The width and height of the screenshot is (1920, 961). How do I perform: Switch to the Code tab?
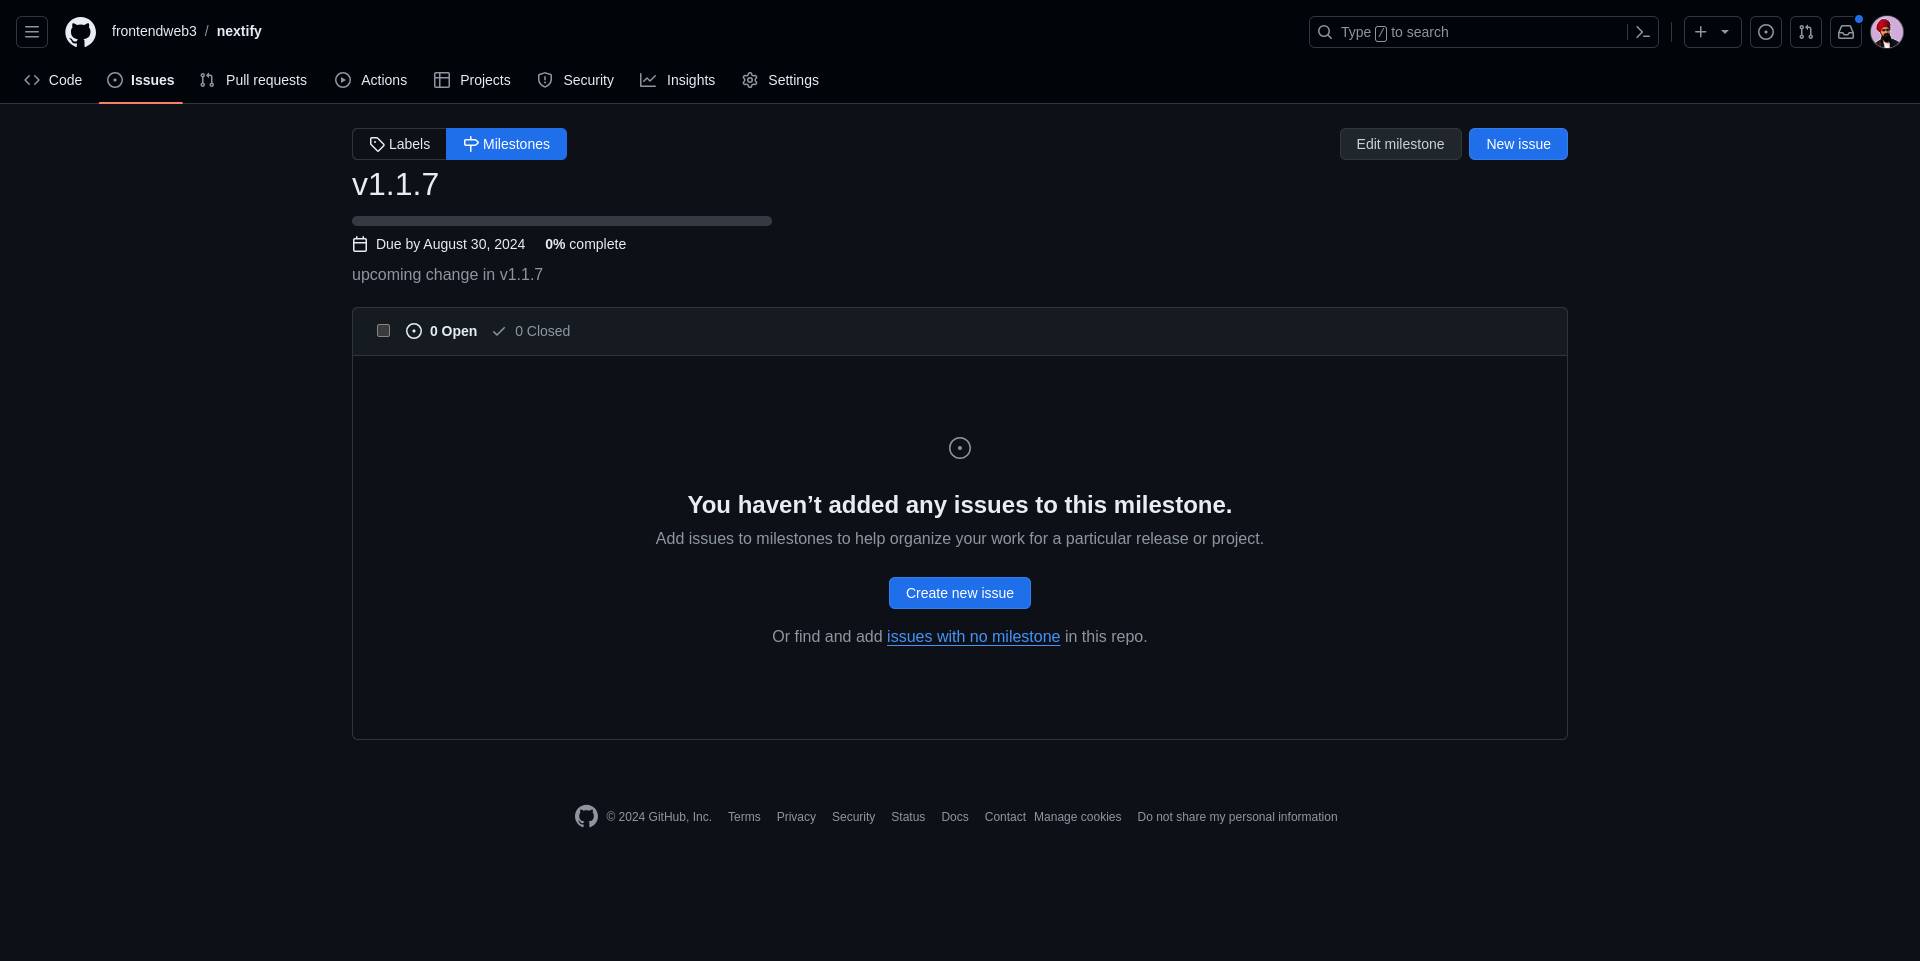point(53,80)
